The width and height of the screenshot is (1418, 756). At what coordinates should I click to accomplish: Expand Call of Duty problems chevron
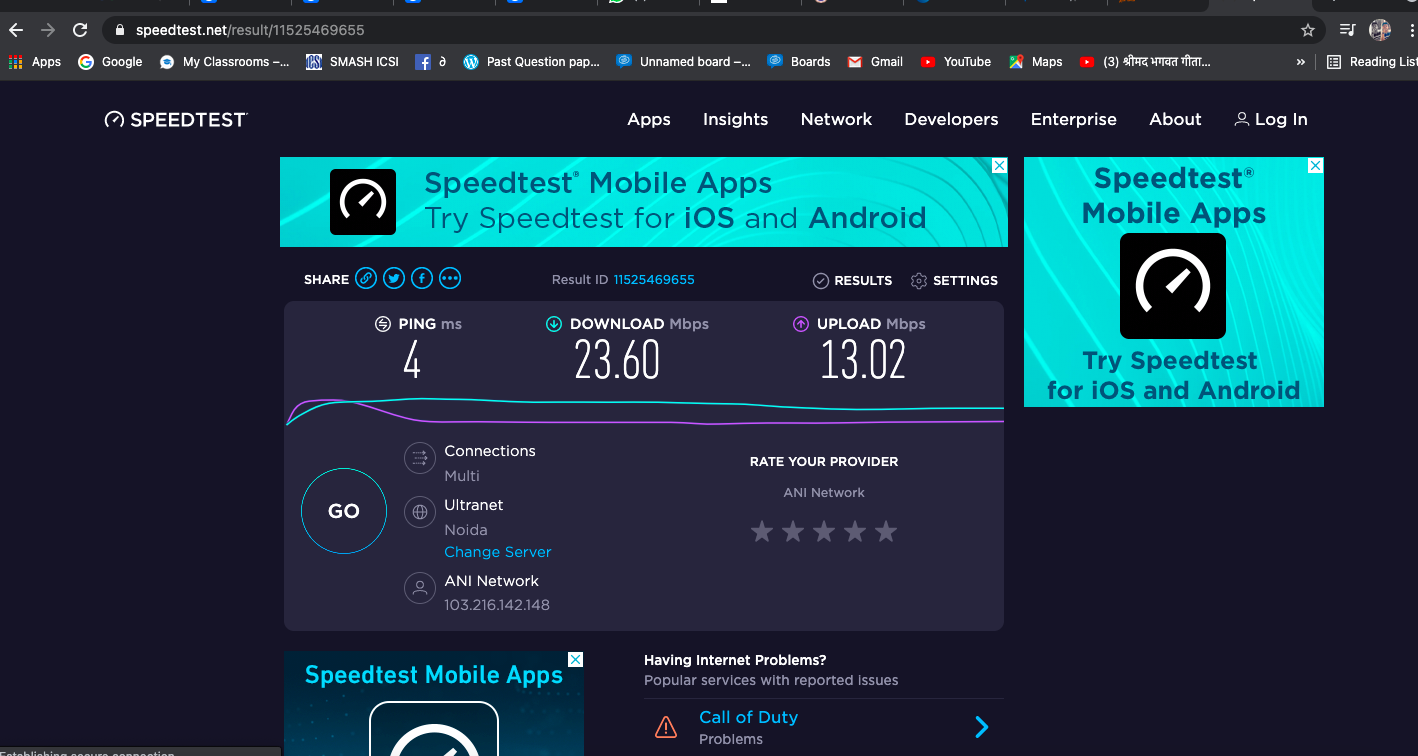click(x=981, y=727)
